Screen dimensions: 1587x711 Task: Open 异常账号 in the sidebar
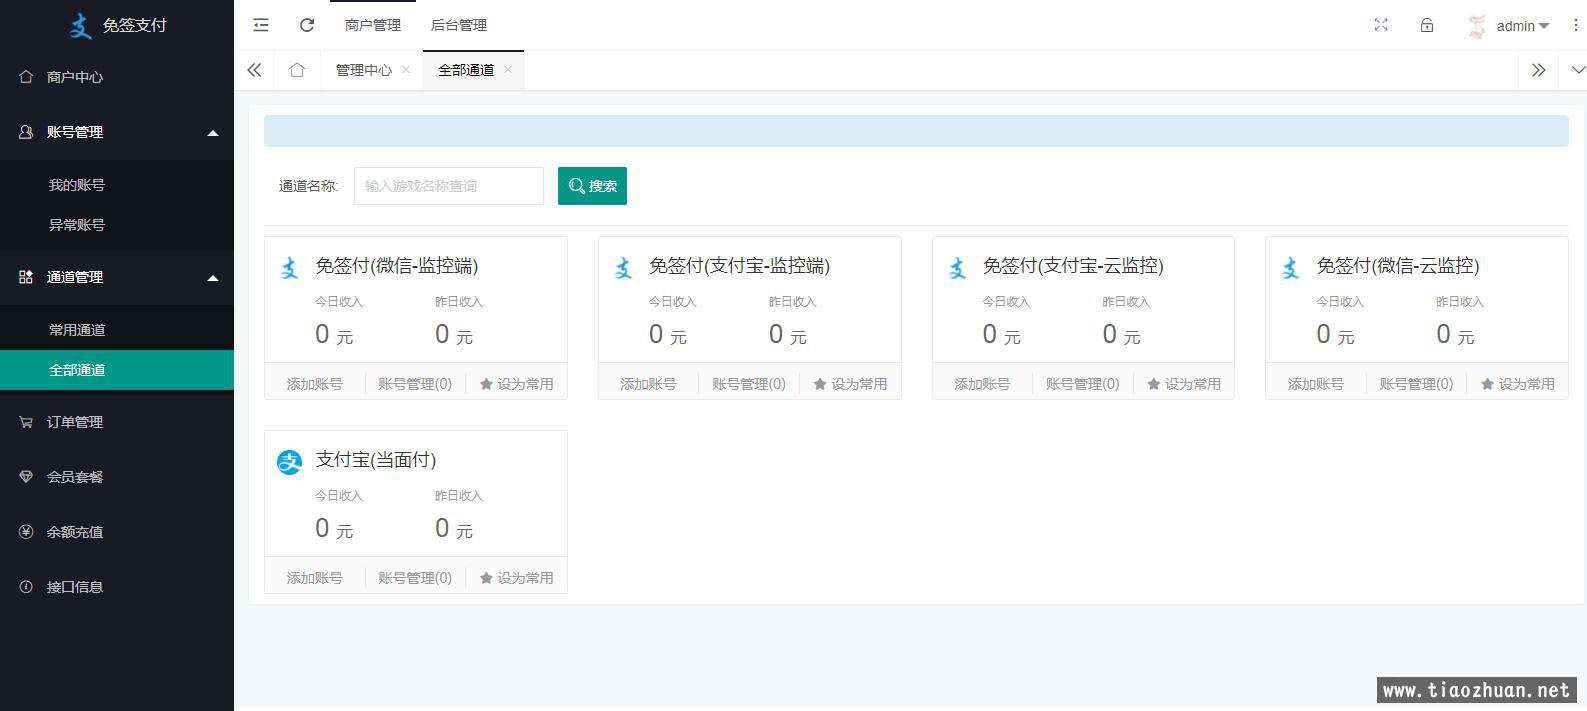117,225
